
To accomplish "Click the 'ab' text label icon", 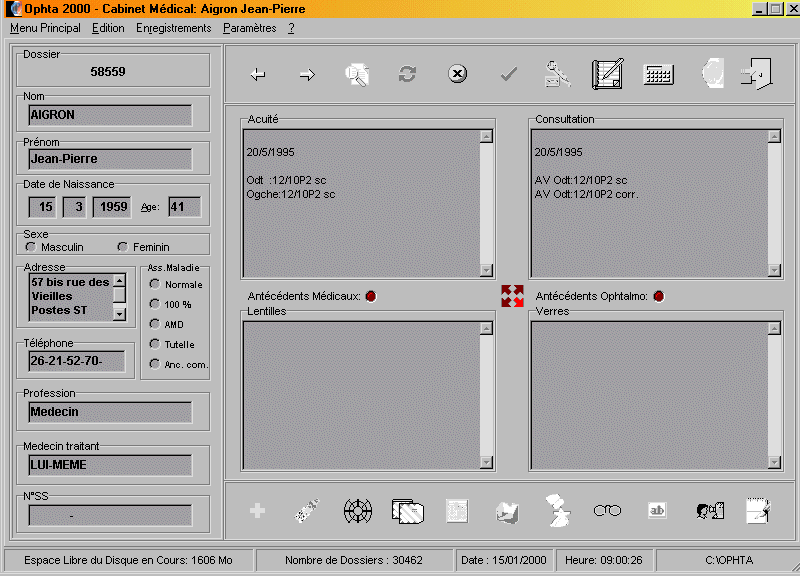I will click(657, 510).
